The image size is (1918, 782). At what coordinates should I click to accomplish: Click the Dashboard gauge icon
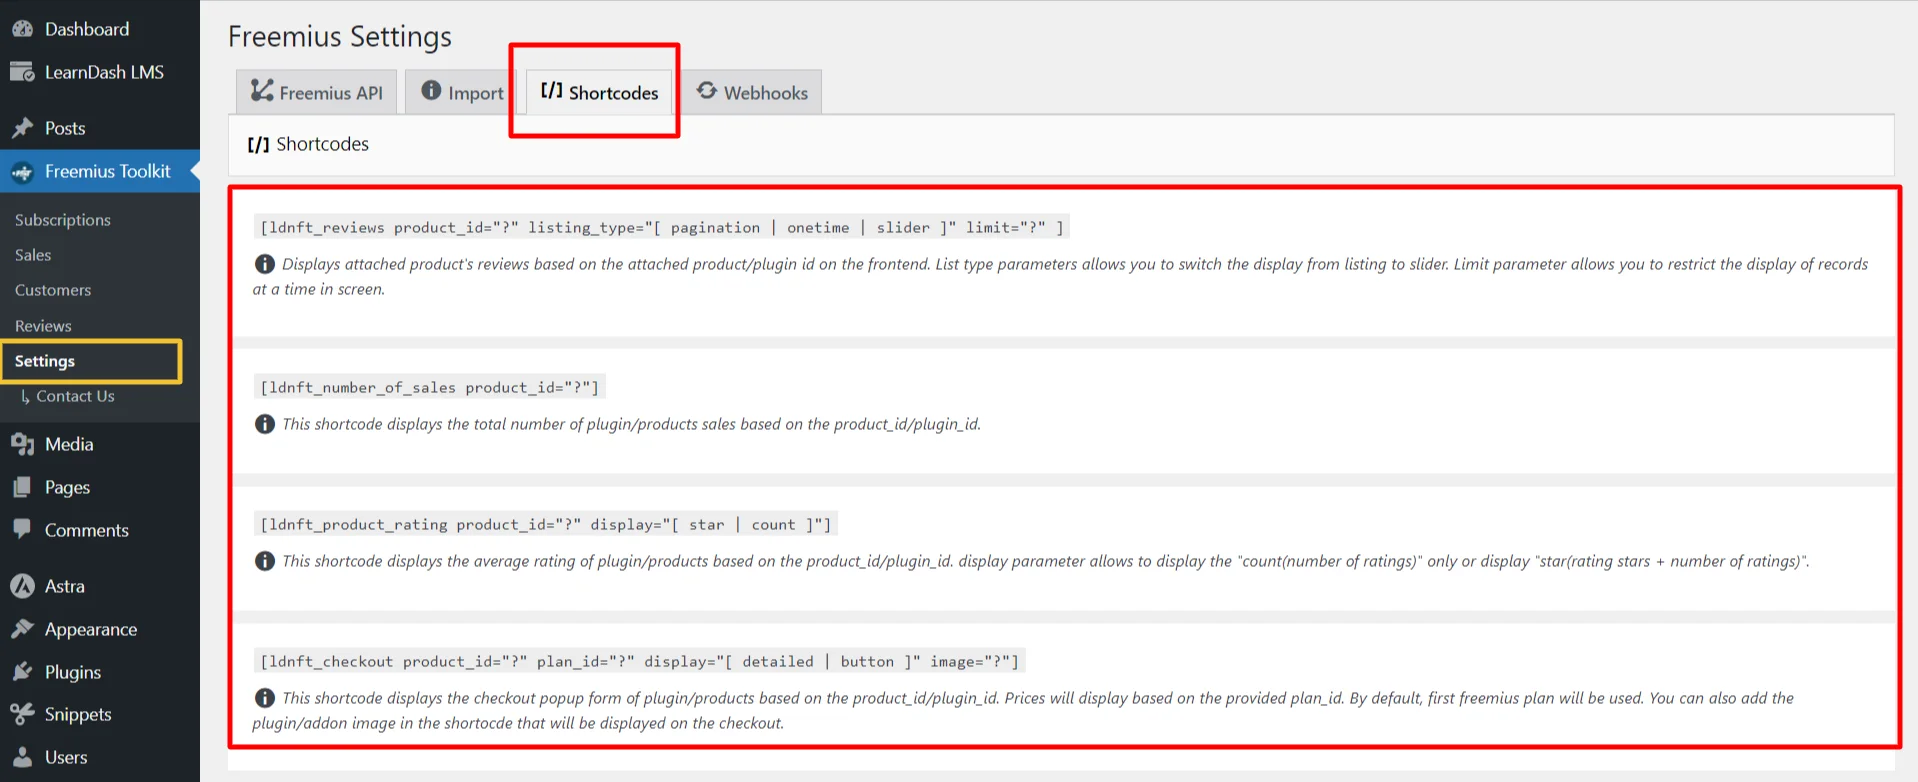click(x=22, y=29)
